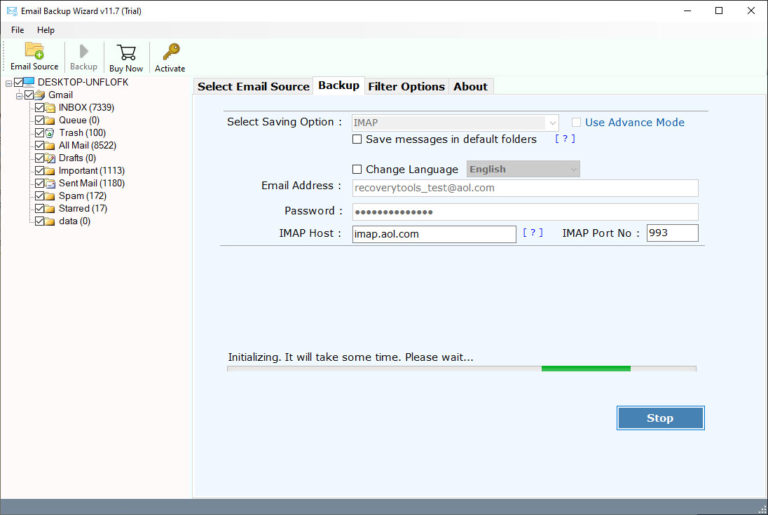The width and height of the screenshot is (768, 515).
Task: Click the Activate key icon
Action: click(171, 51)
